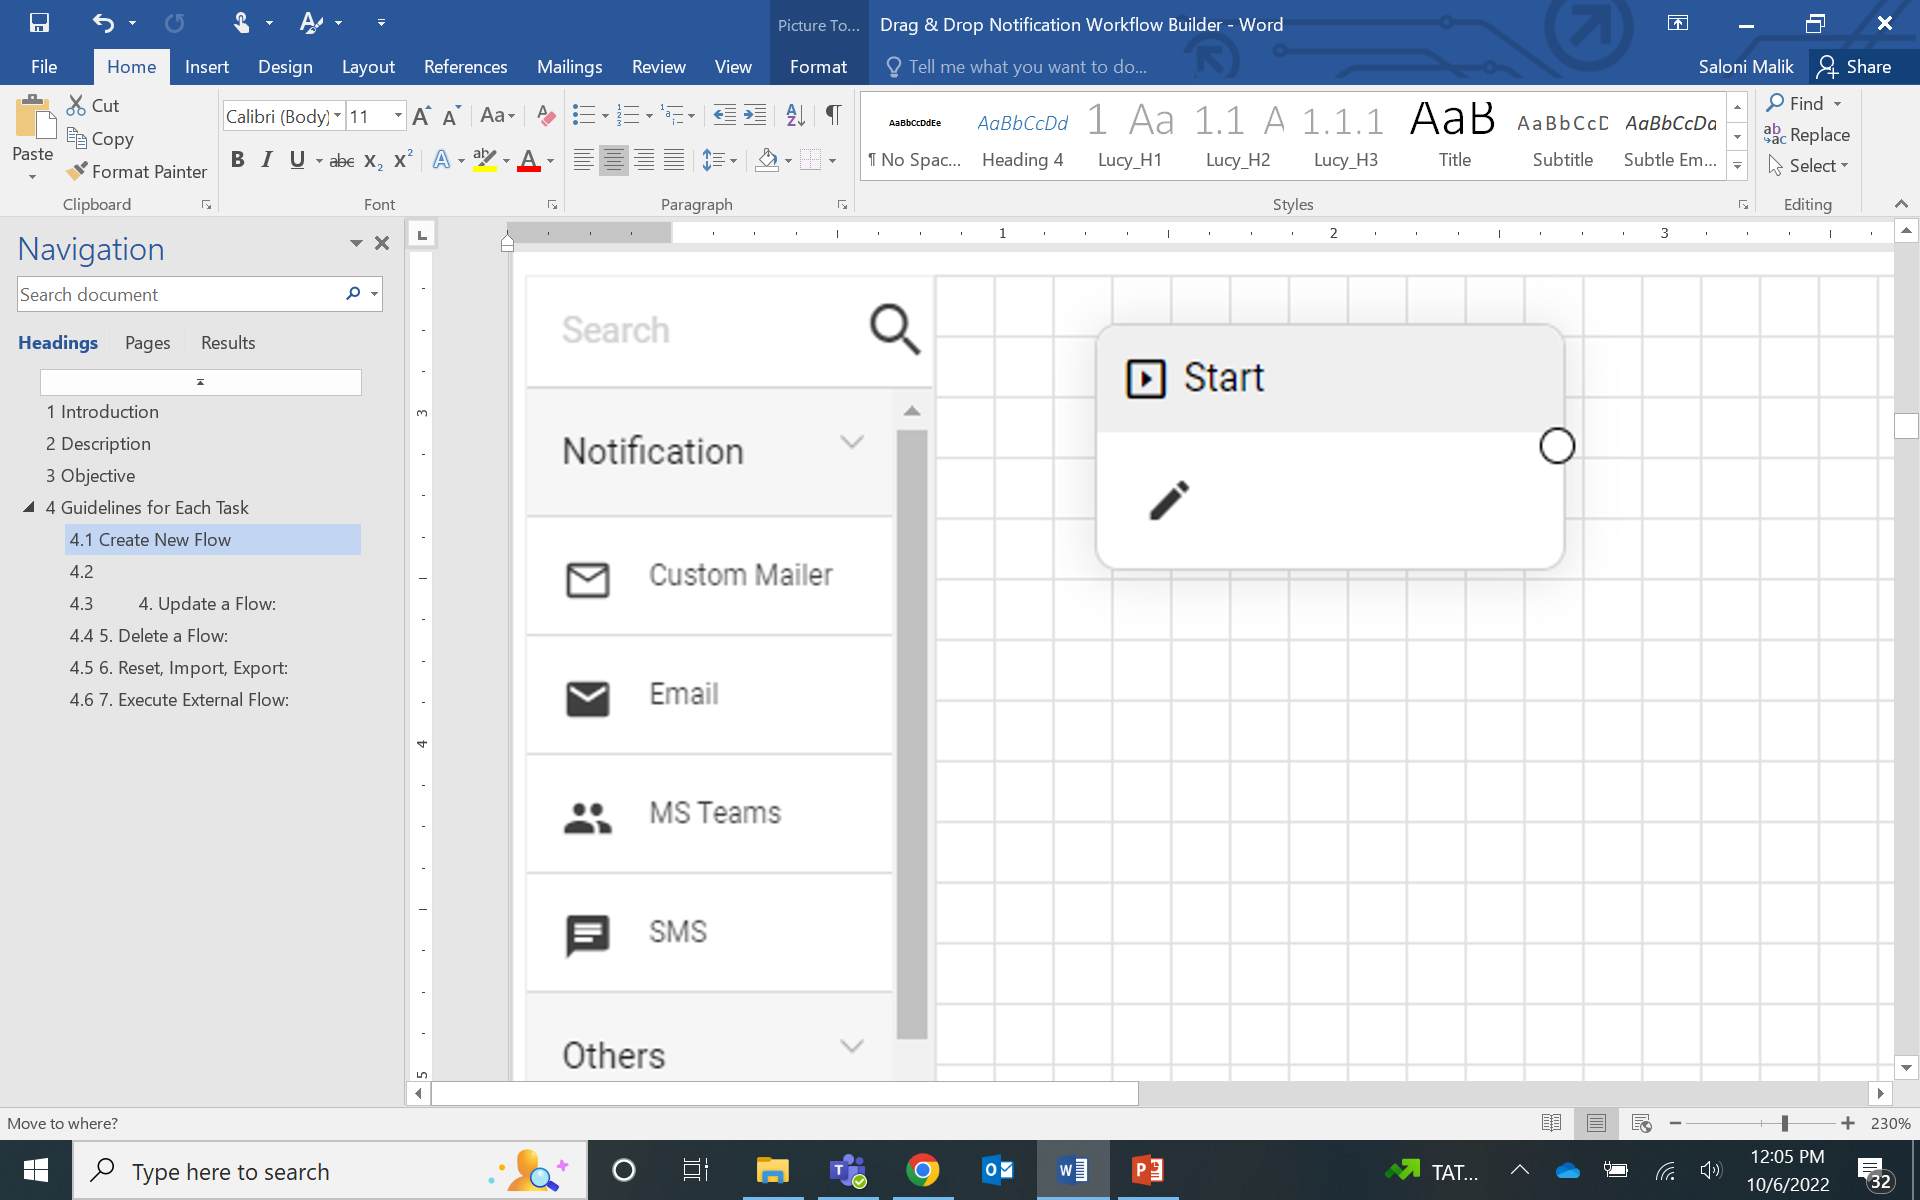Switch to Pages tab in Navigation pane
Image resolution: width=1920 pixels, height=1200 pixels.
(x=147, y=343)
